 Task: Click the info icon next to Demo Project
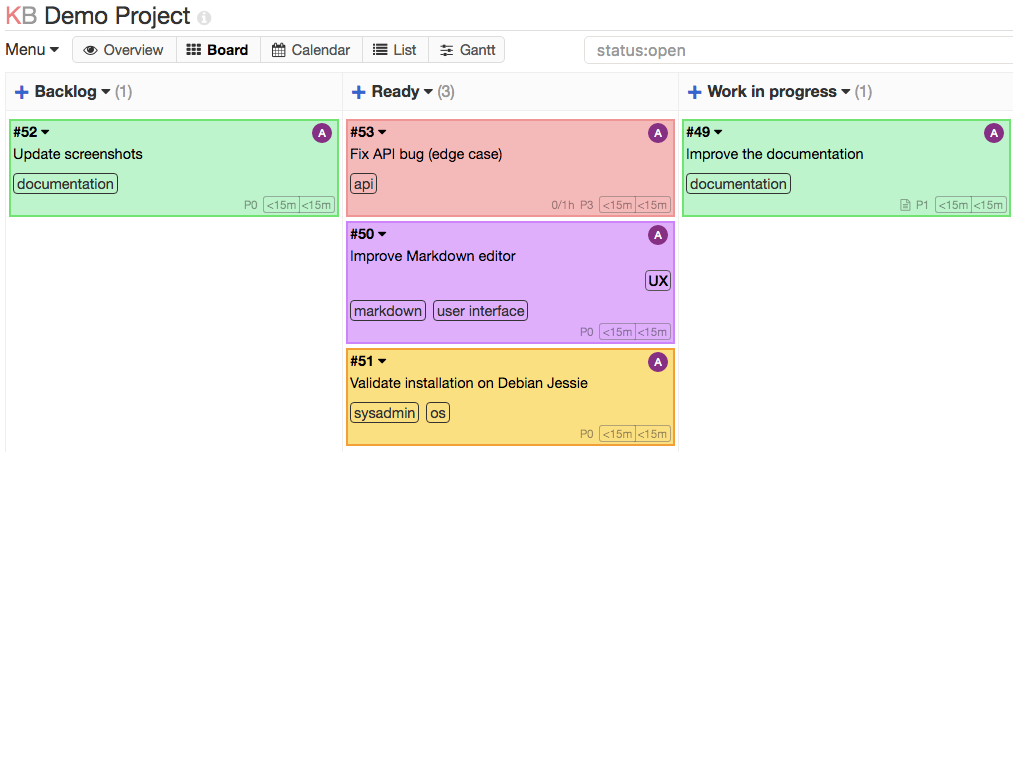coord(204,18)
